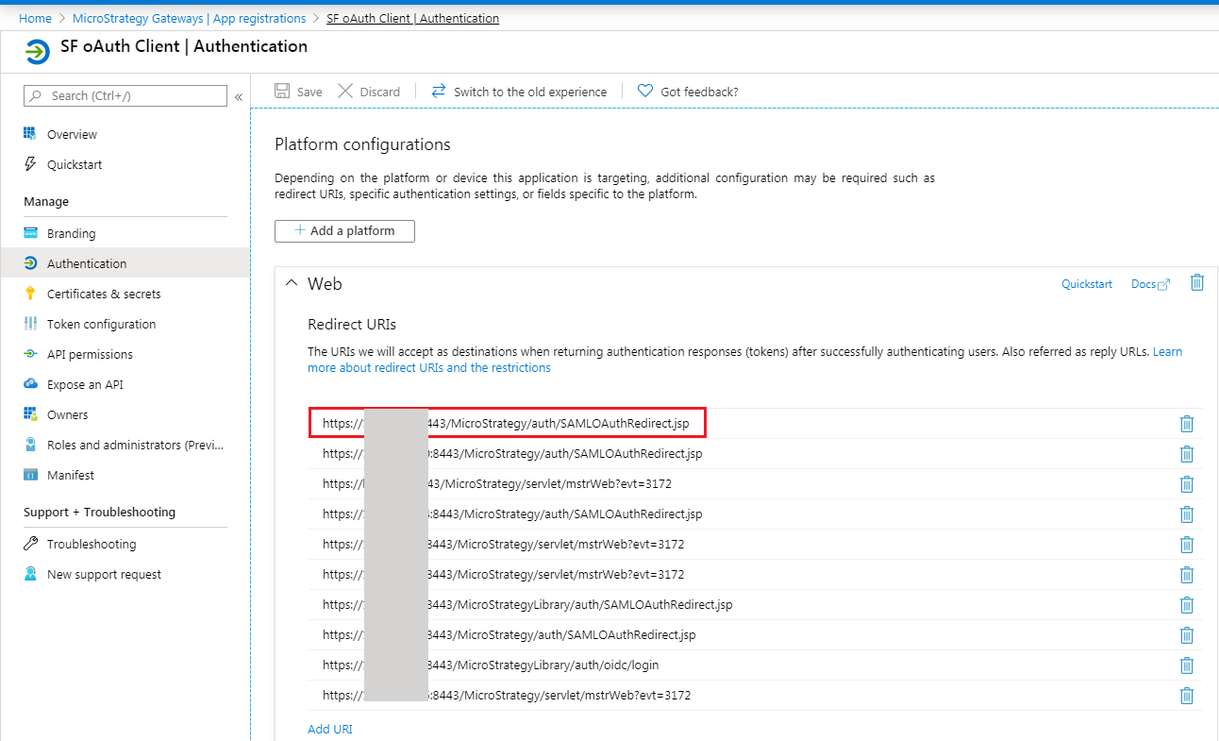
Task: Click Add URI link
Action: pos(330,729)
